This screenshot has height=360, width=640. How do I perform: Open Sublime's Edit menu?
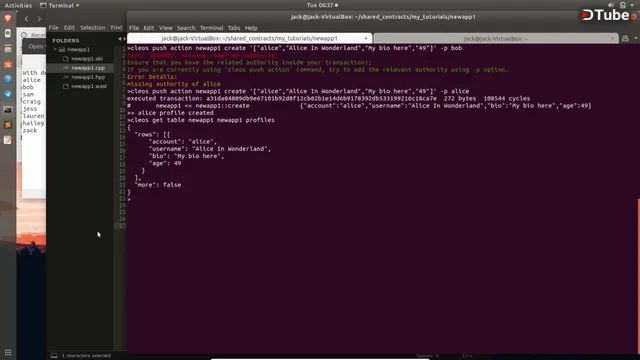point(69,28)
